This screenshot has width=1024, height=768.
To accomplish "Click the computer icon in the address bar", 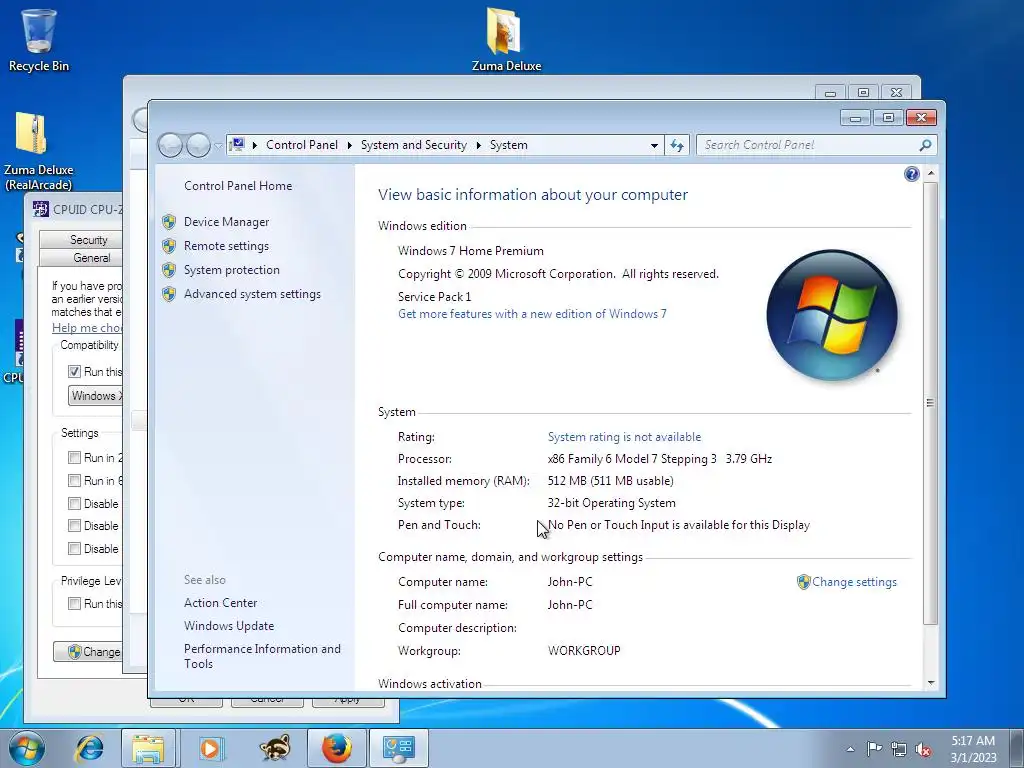I will (x=237, y=144).
